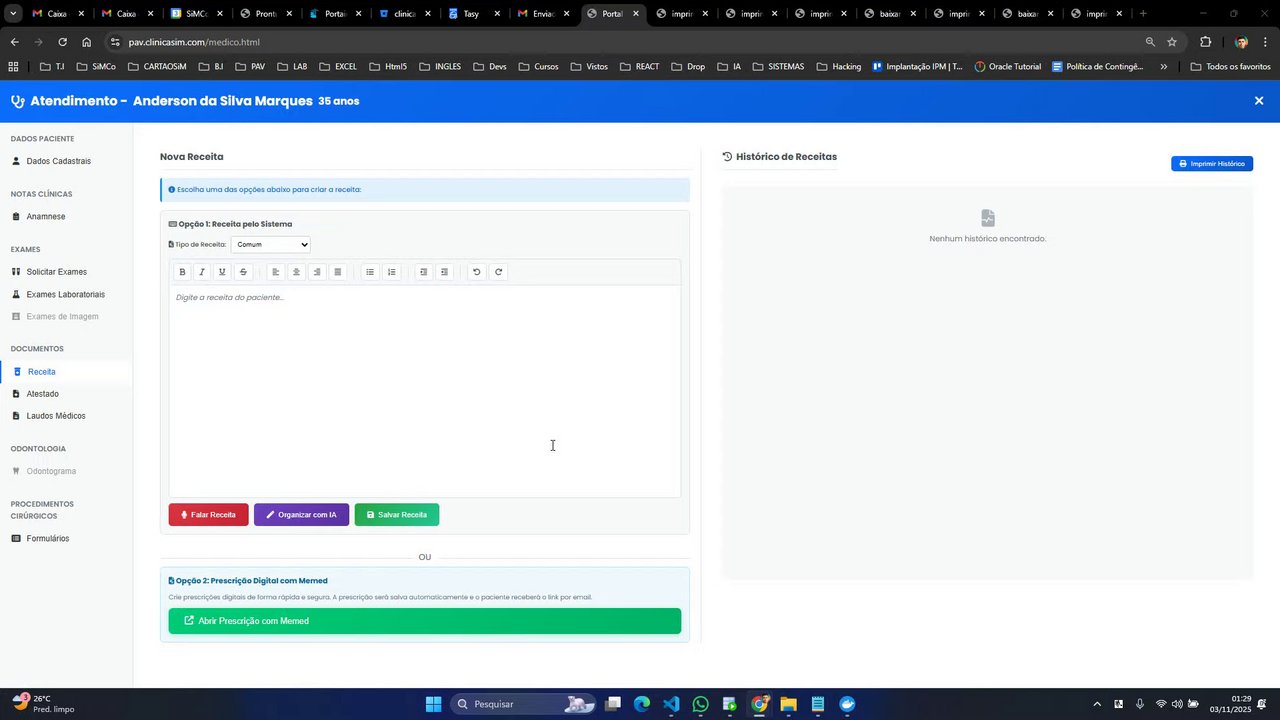The width and height of the screenshot is (1280, 720).
Task: Redo the last edit in the editor
Action: coord(499,272)
